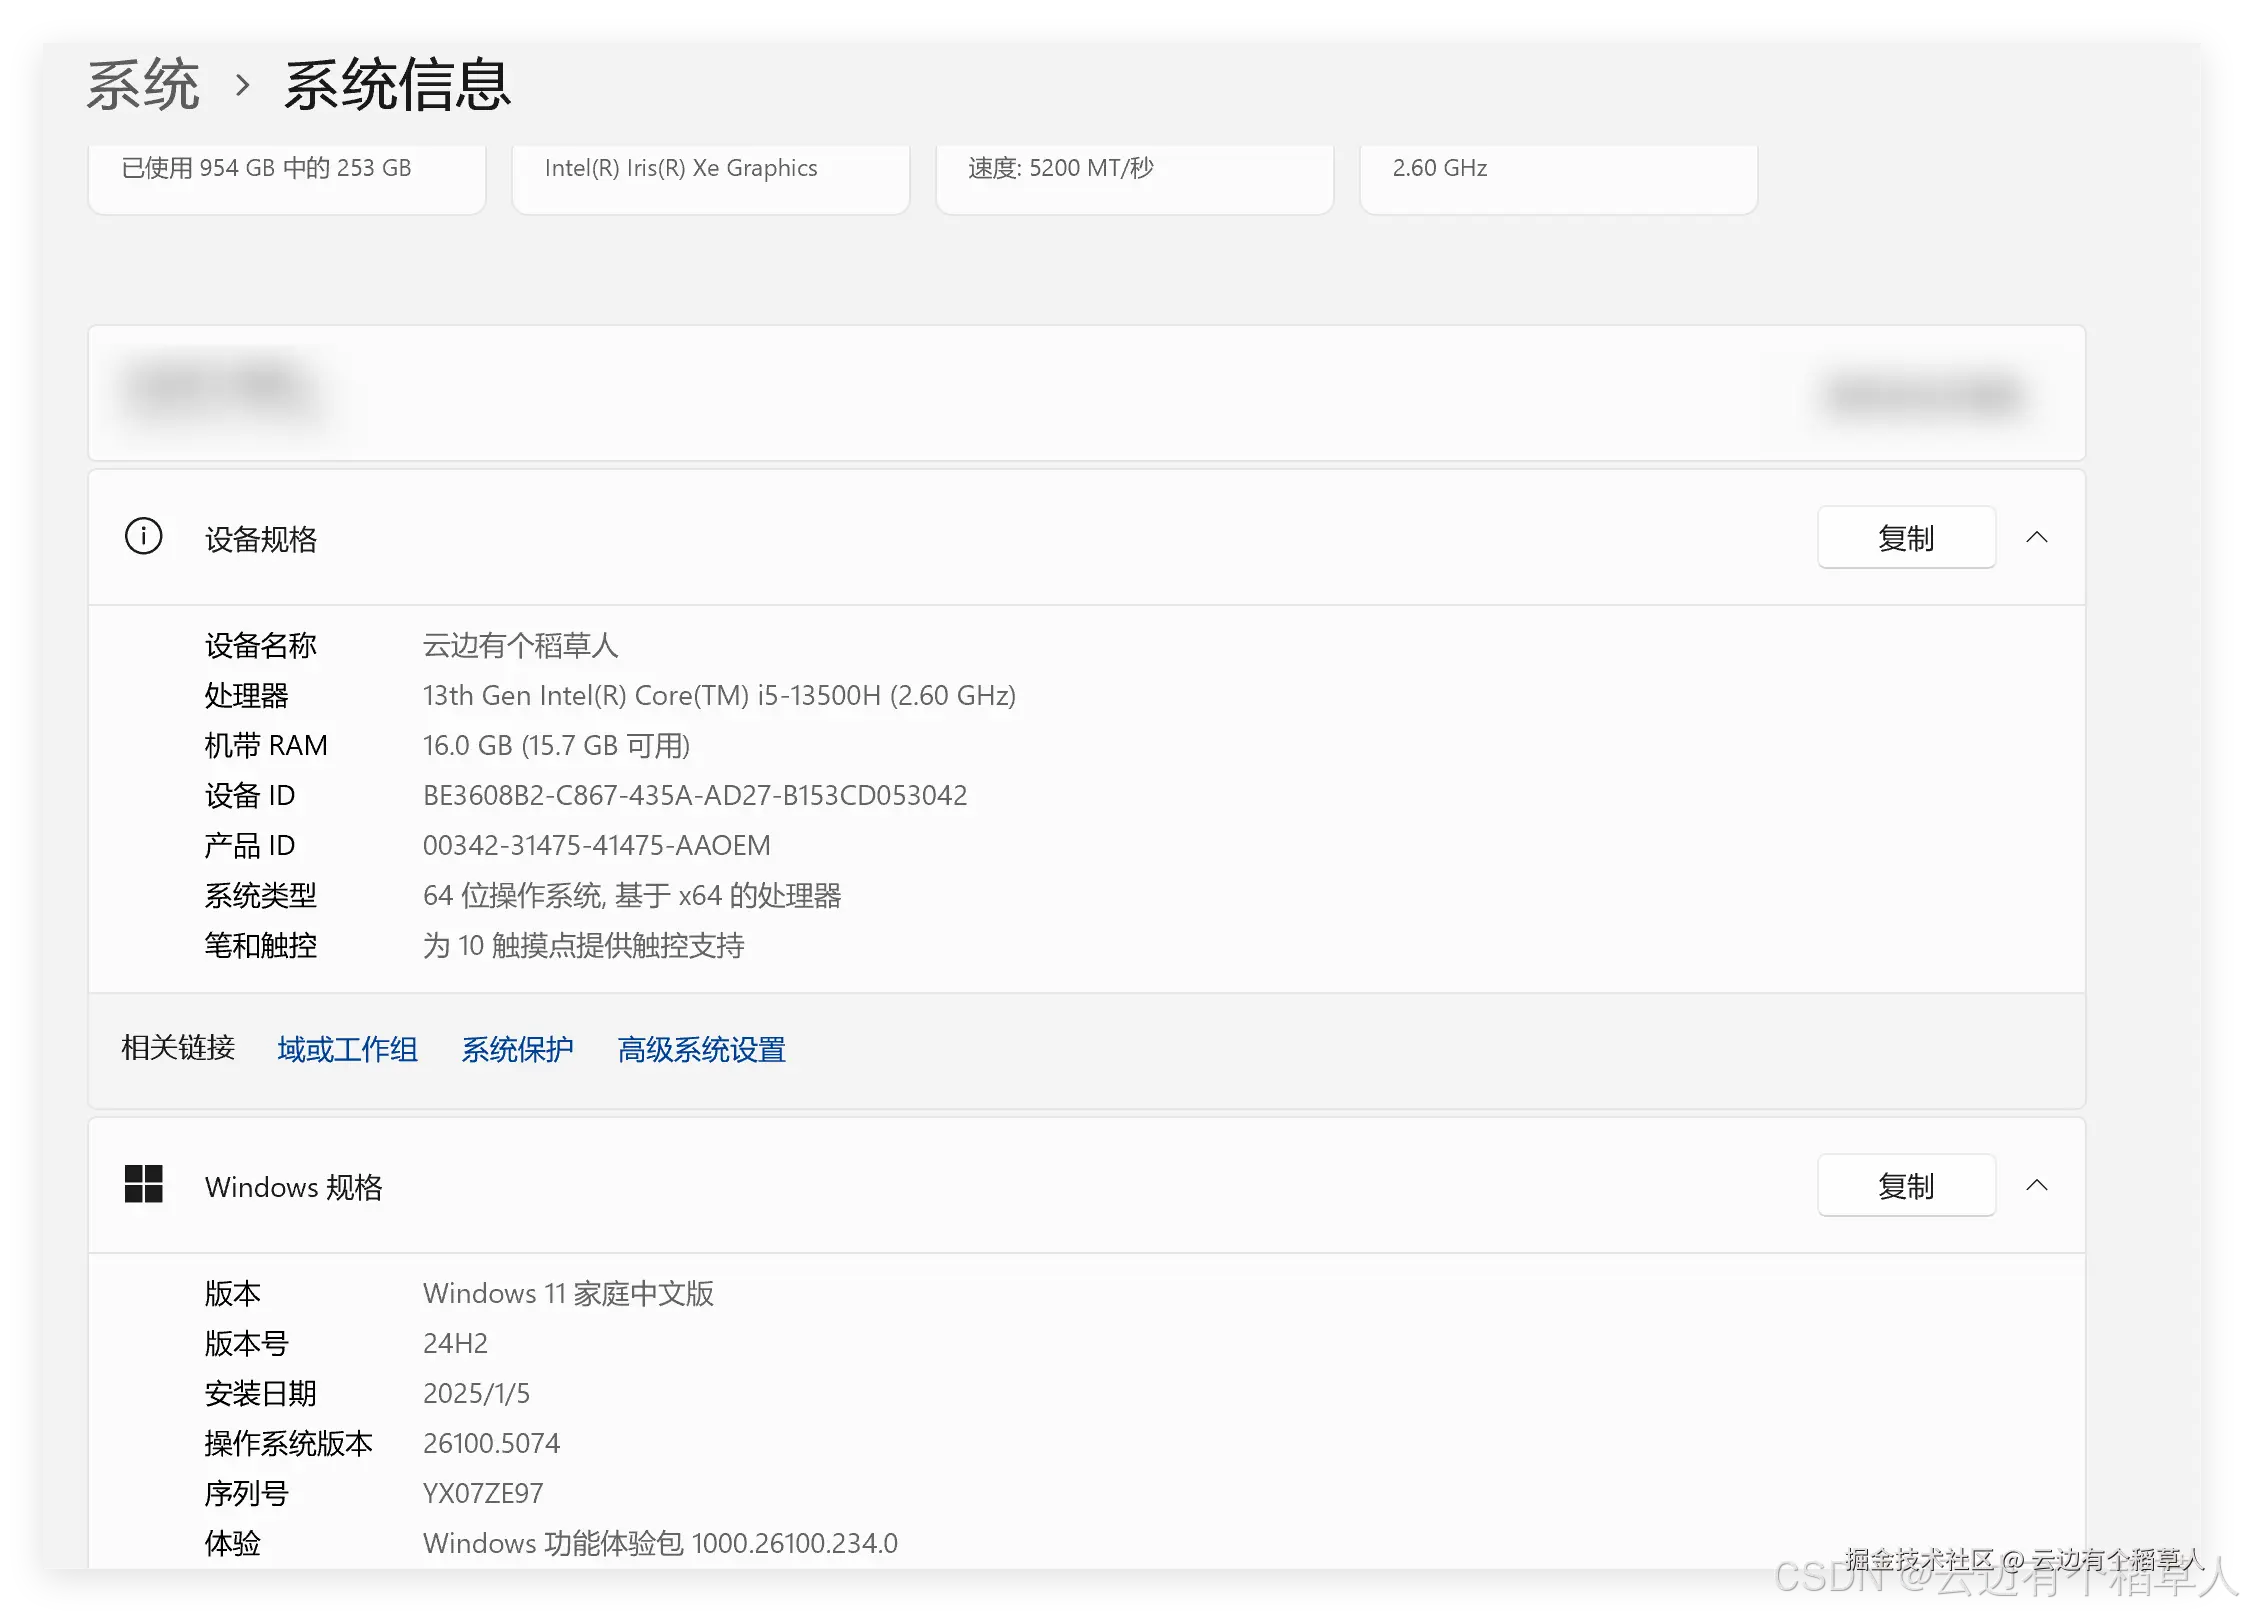Click the Windows logo icon beside Windows 规格

(143, 1185)
